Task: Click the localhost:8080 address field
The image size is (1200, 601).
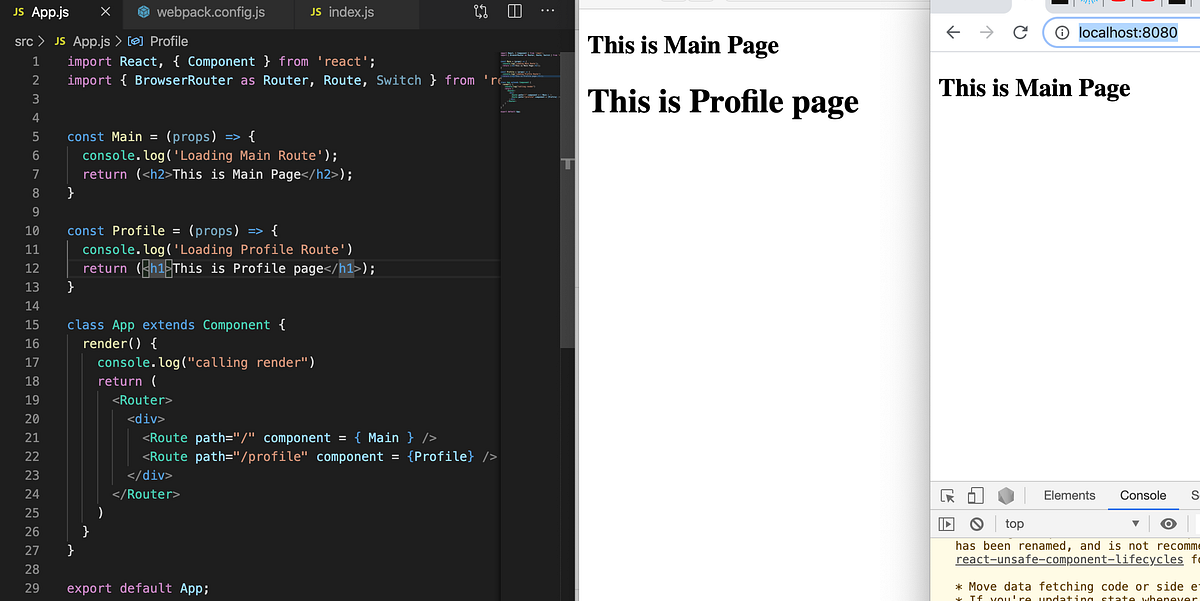Action: click(x=1128, y=32)
